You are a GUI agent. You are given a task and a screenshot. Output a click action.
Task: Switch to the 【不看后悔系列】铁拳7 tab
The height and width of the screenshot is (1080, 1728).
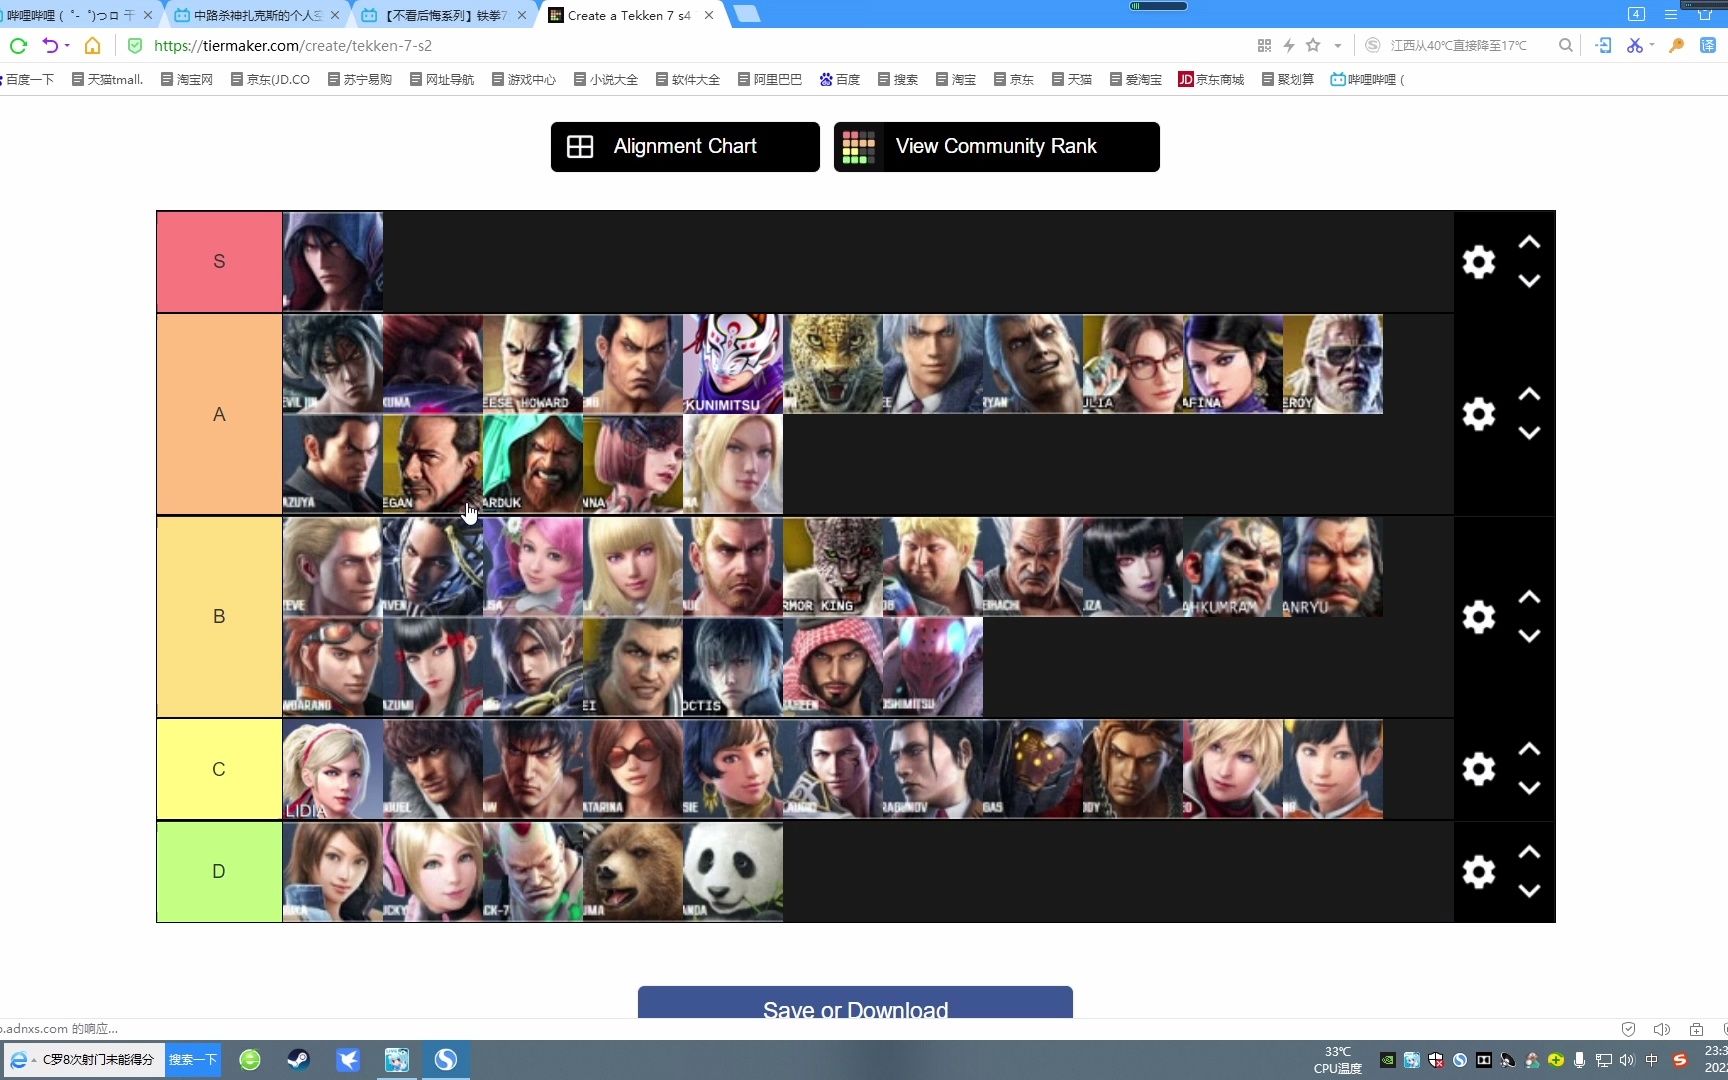[x=445, y=15]
